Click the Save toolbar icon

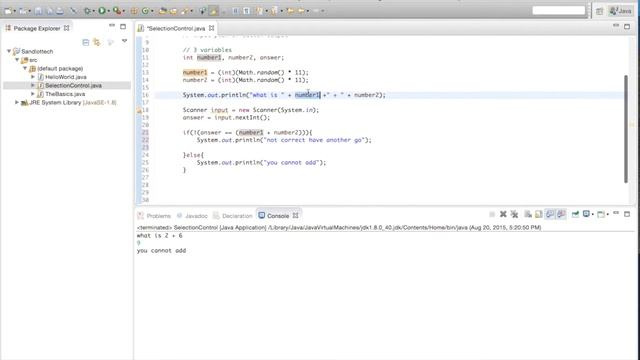point(38,11)
